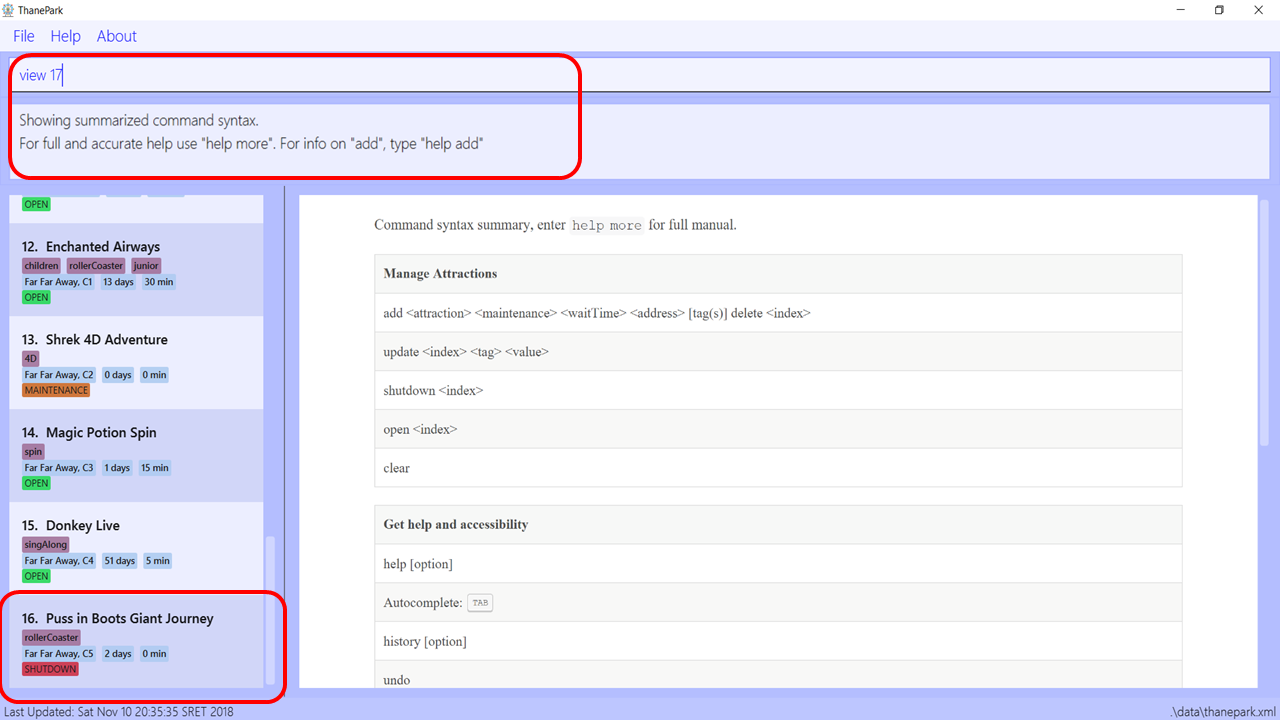Image resolution: width=1280 pixels, height=720 pixels.
Task: Click the TAB key icon beside Autocomplete
Action: coord(480,603)
